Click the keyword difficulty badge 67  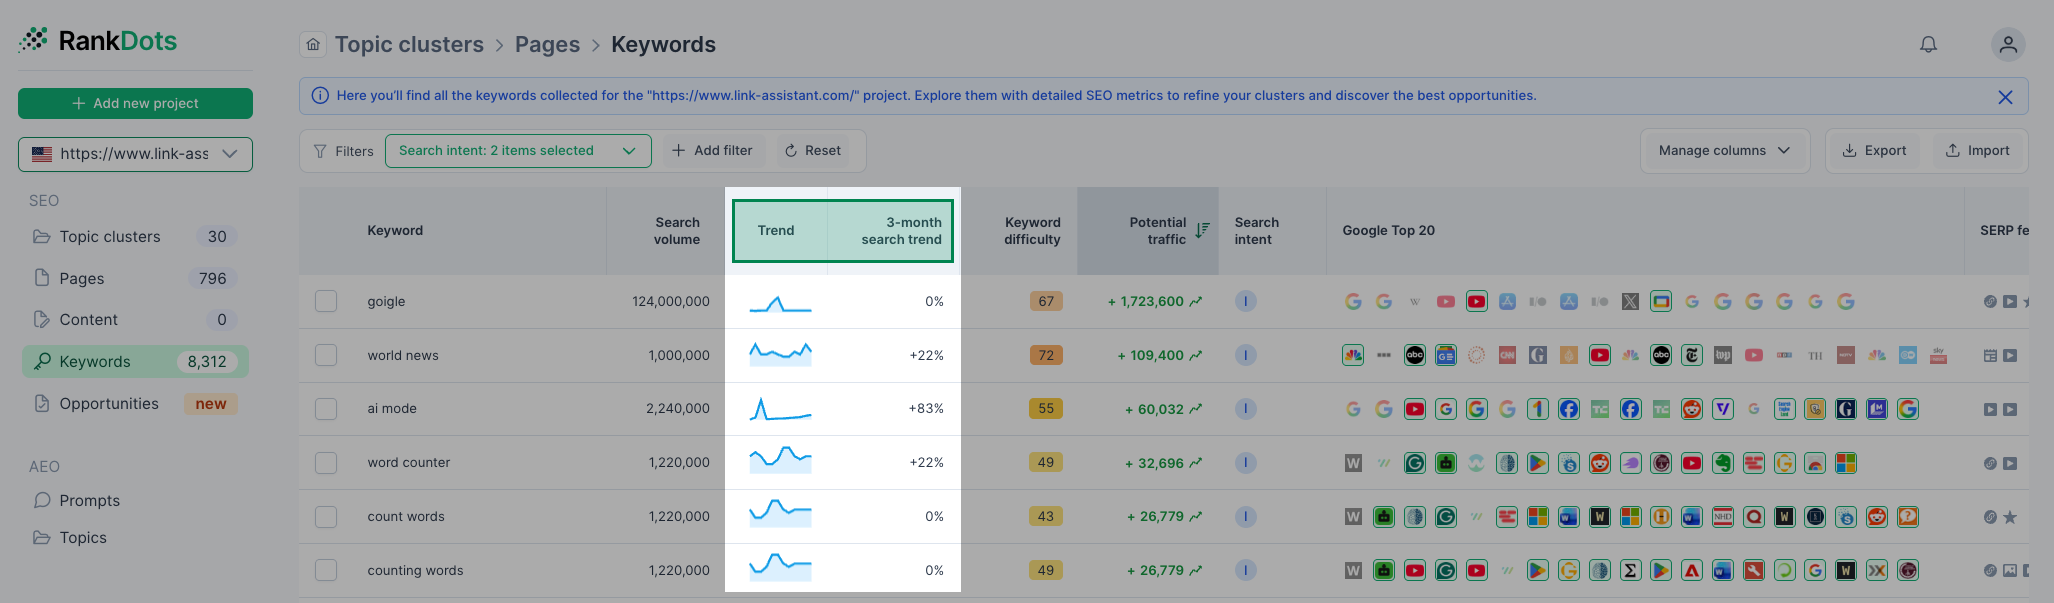point(1046,301)
